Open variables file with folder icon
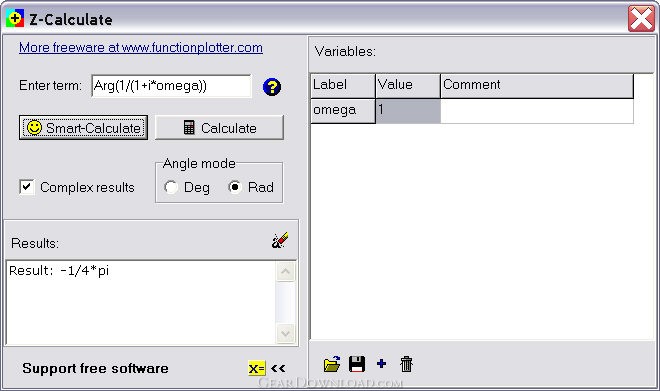Viewport: 660px width, 391px height. (x=332, y=364)
